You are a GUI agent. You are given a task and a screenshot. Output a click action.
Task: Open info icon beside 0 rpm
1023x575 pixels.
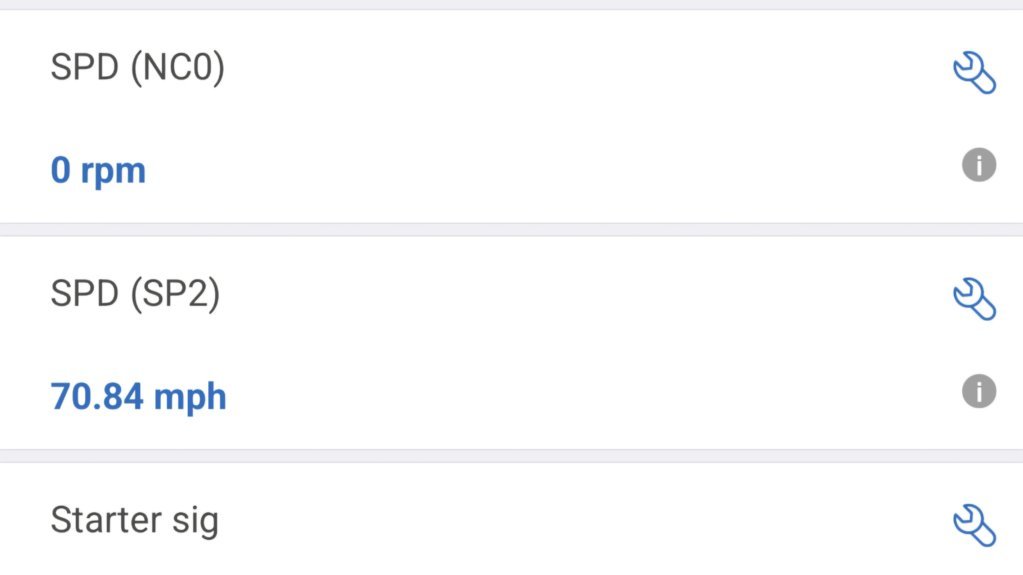979,164
